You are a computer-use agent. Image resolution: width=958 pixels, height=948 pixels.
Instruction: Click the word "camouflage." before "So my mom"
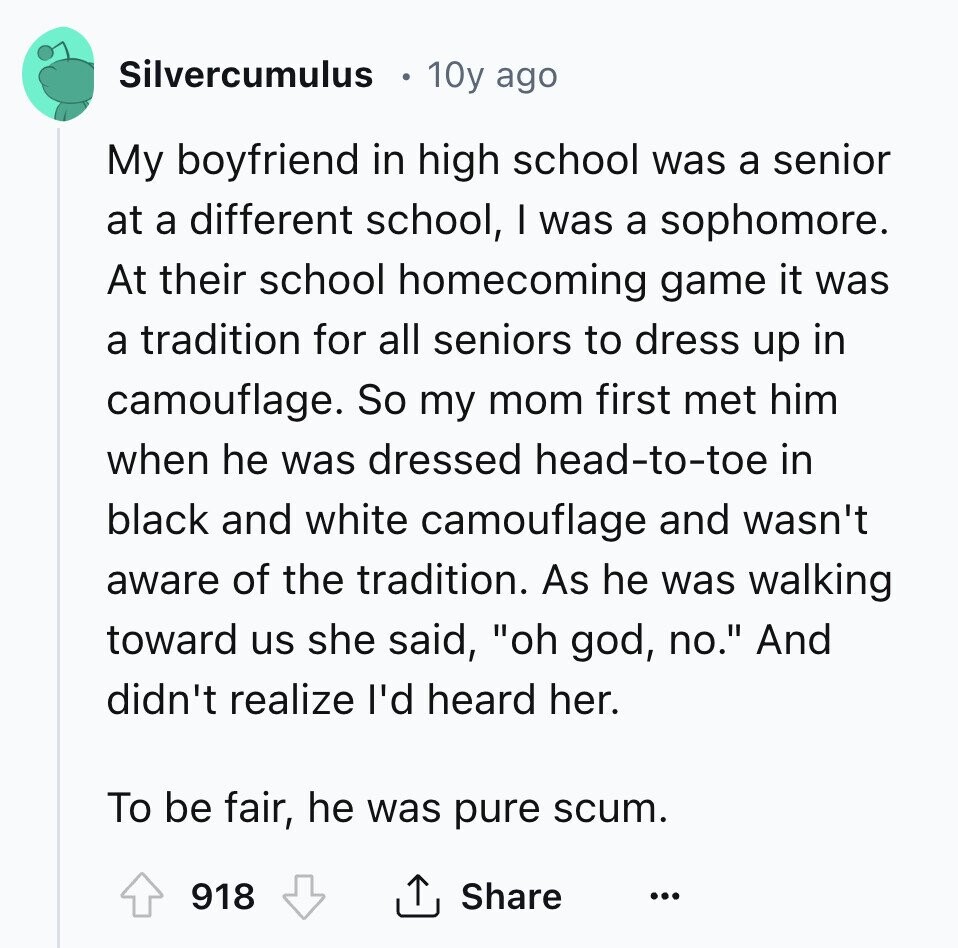pos(225,401)
